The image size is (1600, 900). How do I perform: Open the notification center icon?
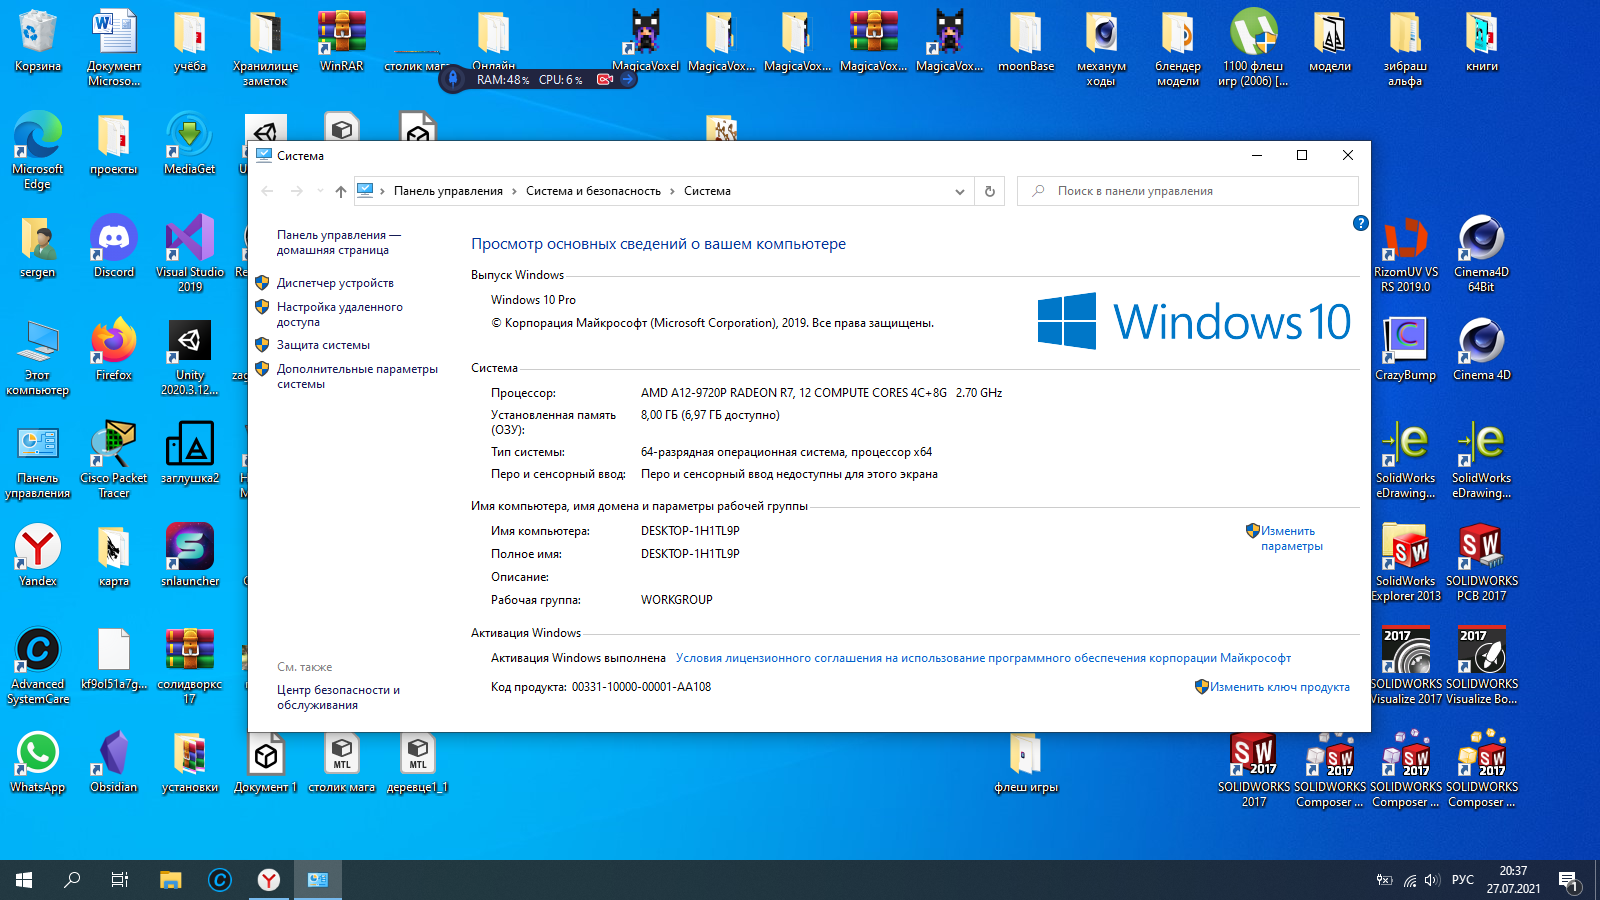pyautogui.click(x=1568, y=880)
